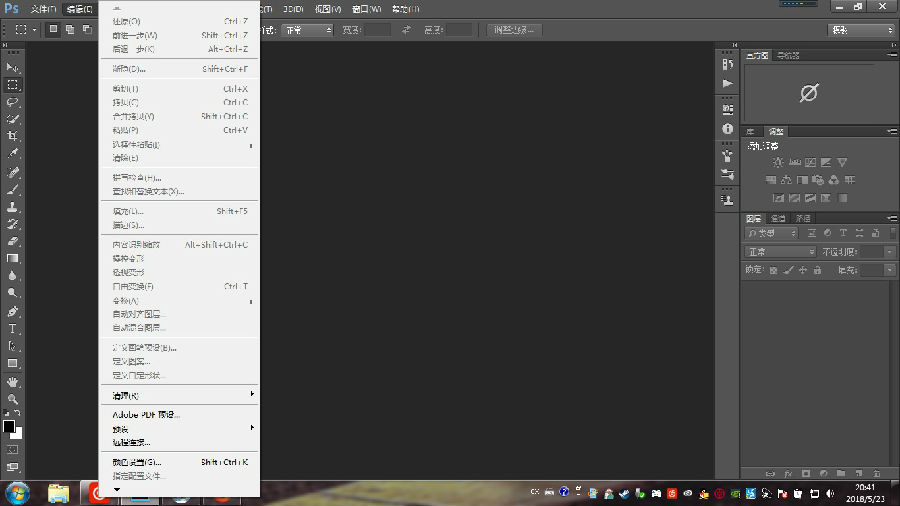Select the Crop tool
Viewport: 900px width, 506px height.
pyautogui.click(x=13, y=136)
